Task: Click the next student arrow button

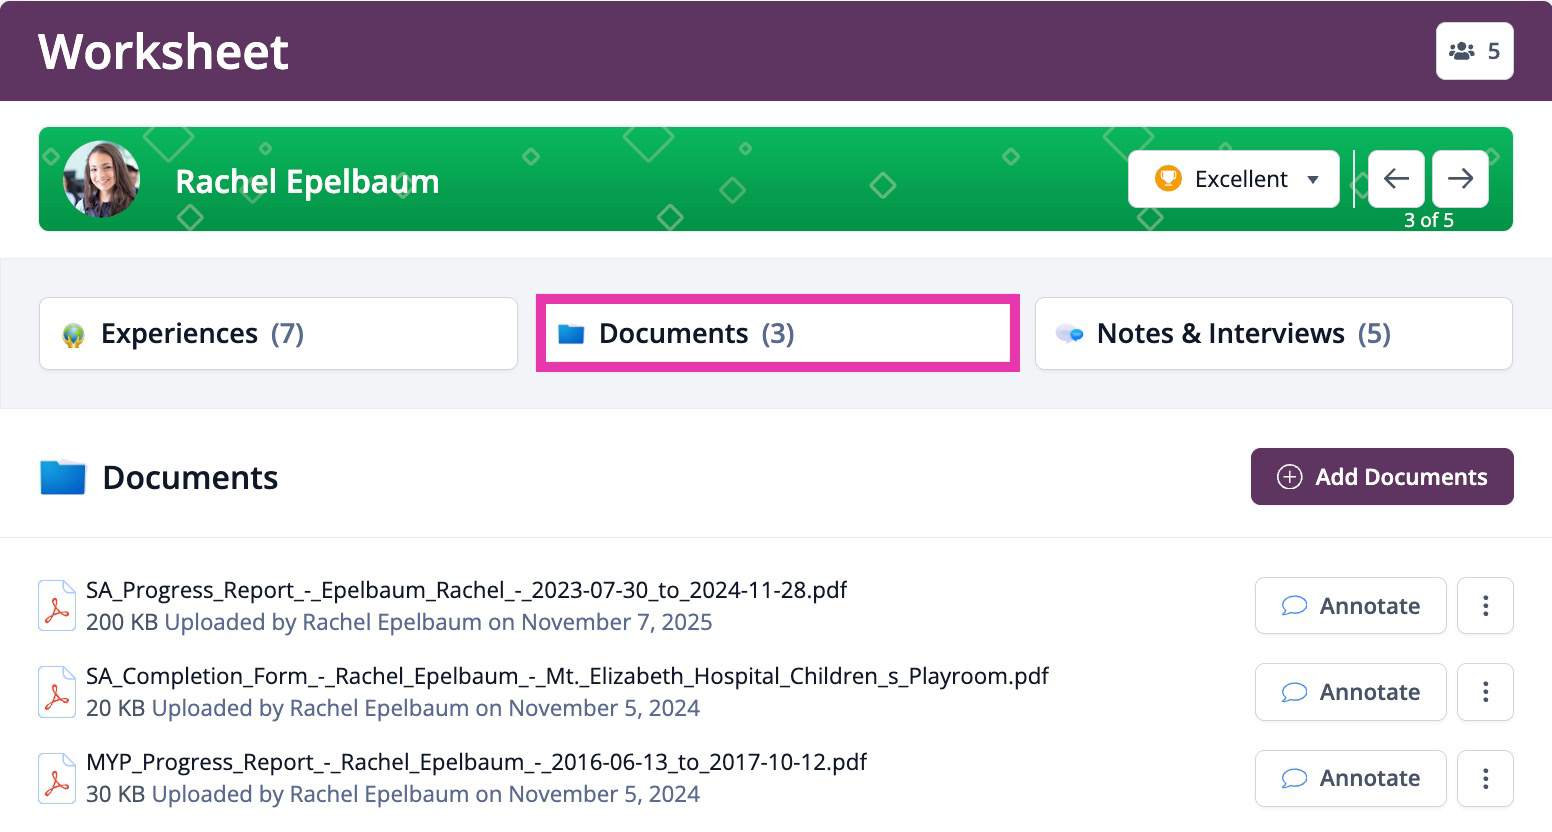Action: (1460, 179)
